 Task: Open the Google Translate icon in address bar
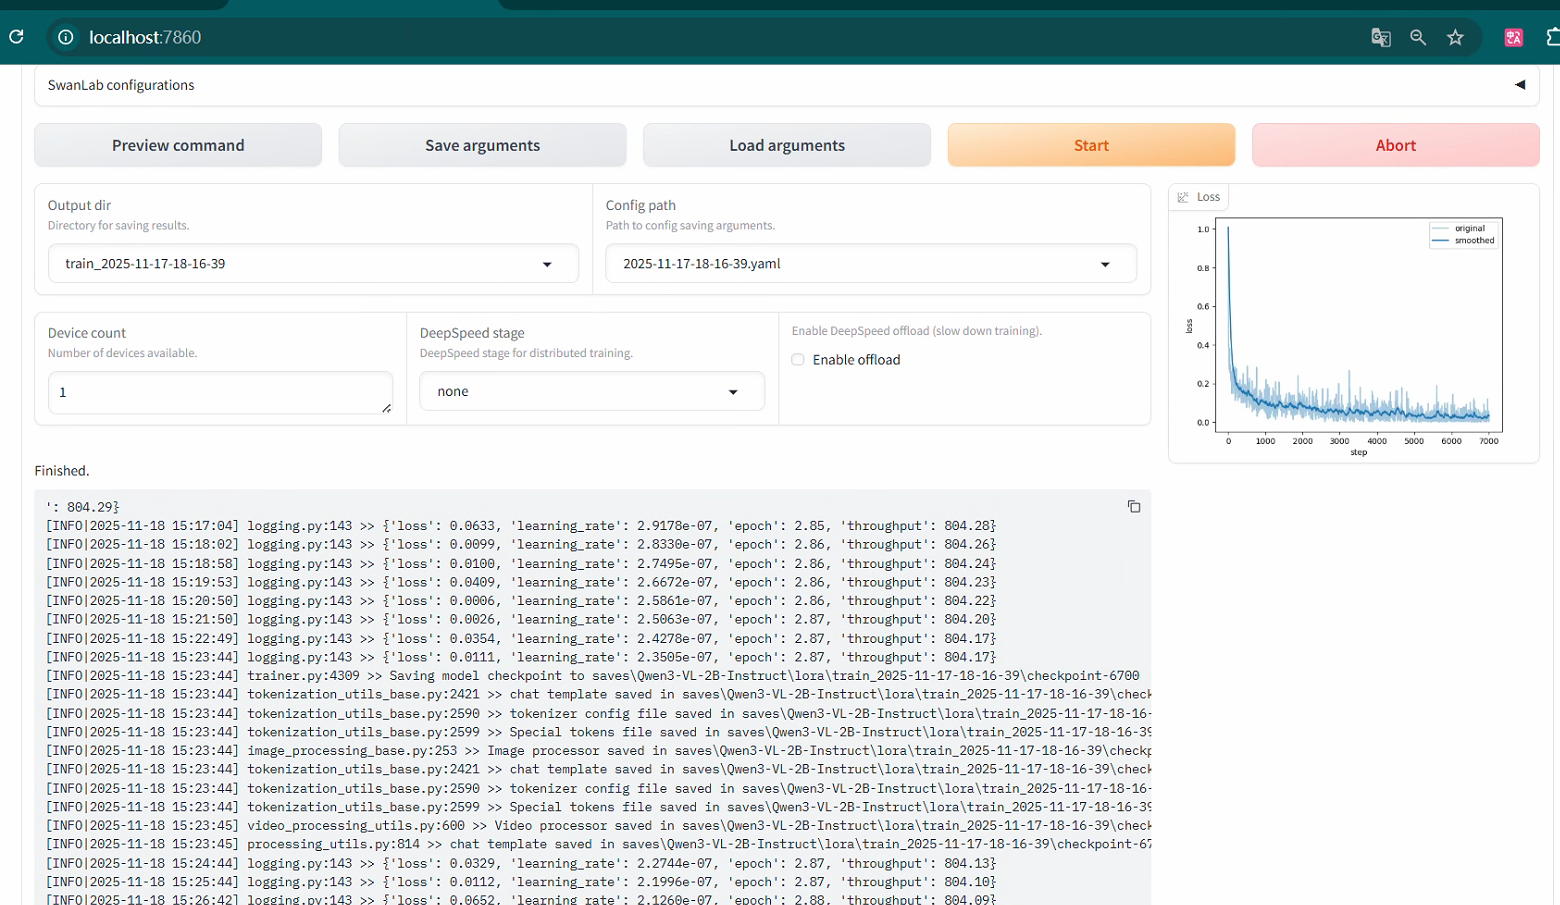[1381, 37]
